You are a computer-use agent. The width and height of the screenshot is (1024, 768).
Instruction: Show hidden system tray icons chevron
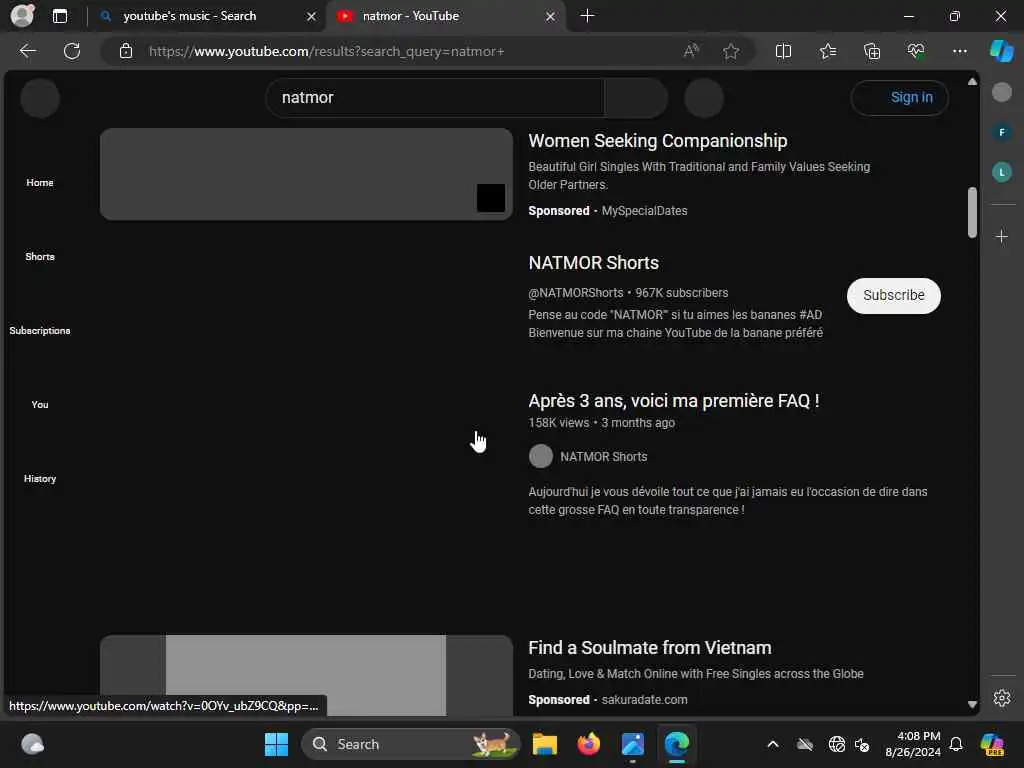pyautogui.click(x=773, y=744)
